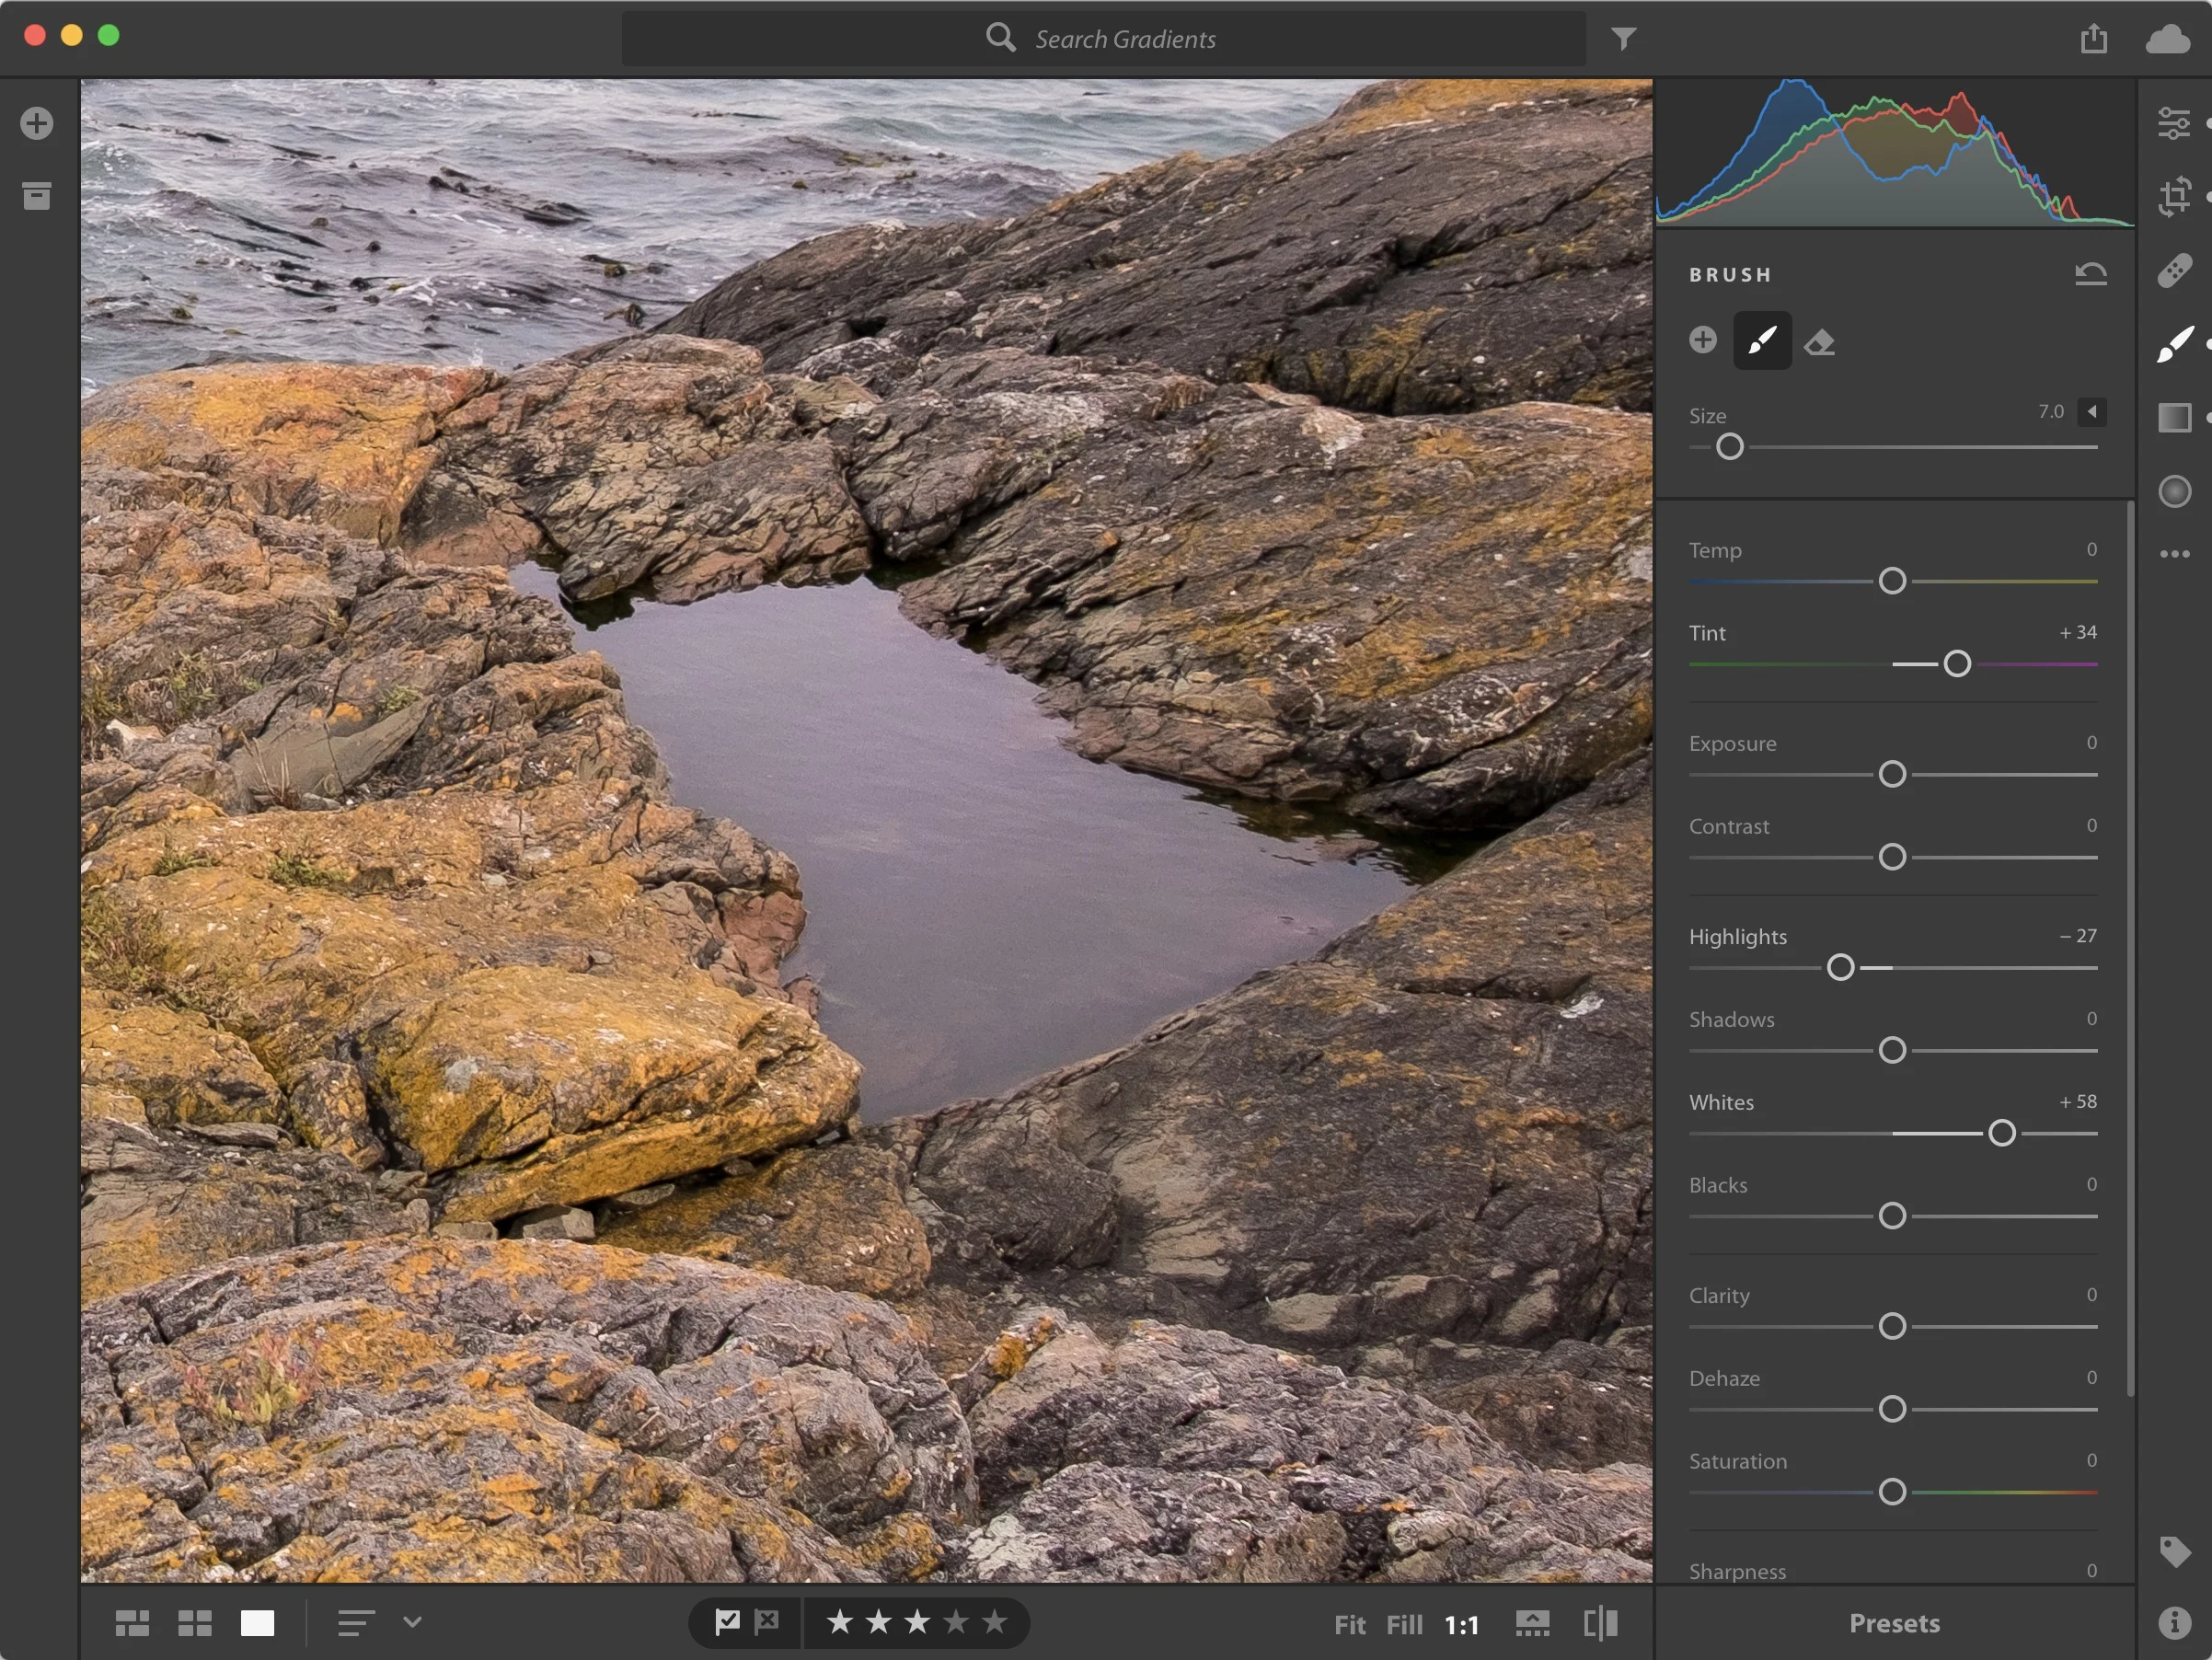Image resolution: width=2212 pixels, height=1660 pixels.
Task: Click the Blacks slider handle
Action: [x=1892, y=1216]
